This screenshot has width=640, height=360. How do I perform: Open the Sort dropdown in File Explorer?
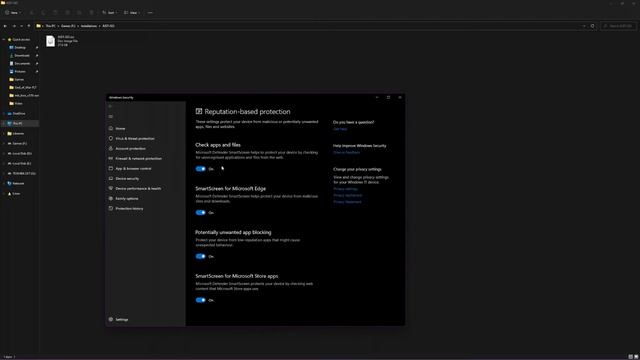(109, 13)
